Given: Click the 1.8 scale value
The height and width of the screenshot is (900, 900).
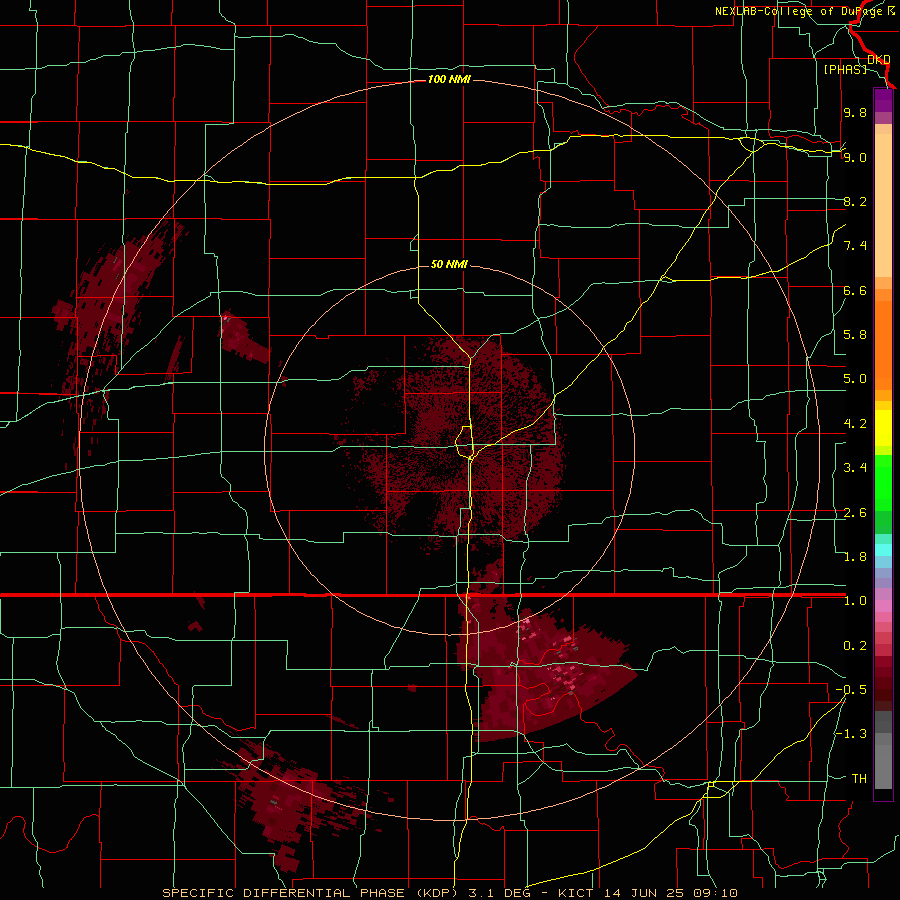Looking at the screenshot, I should pyautogui.click(x=855, y=557).
